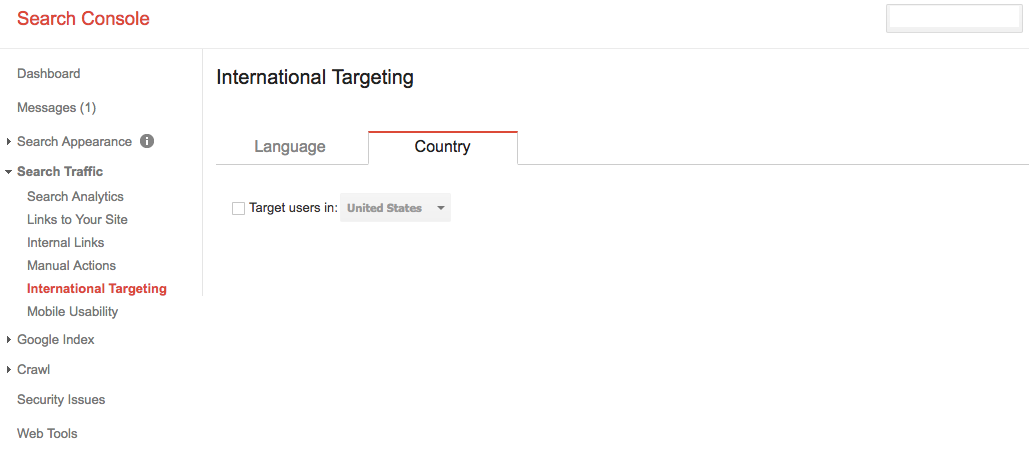Open the United States country dropdown
This screenshot has height=449, width=1029.
click(395, 207)
